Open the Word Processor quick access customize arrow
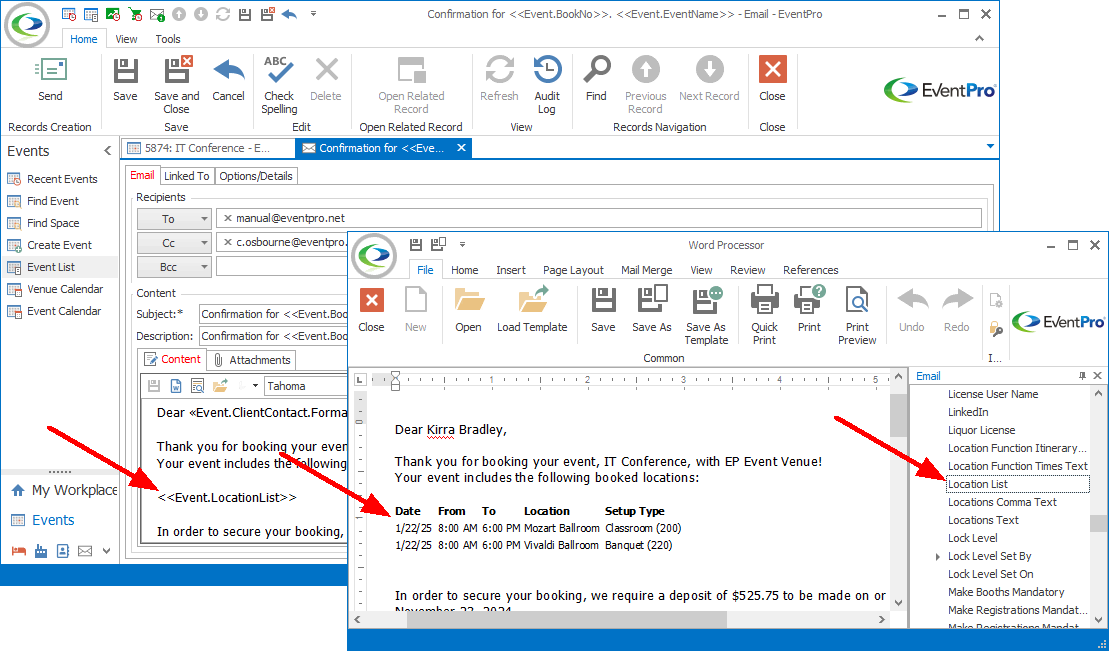 [463, 245]
